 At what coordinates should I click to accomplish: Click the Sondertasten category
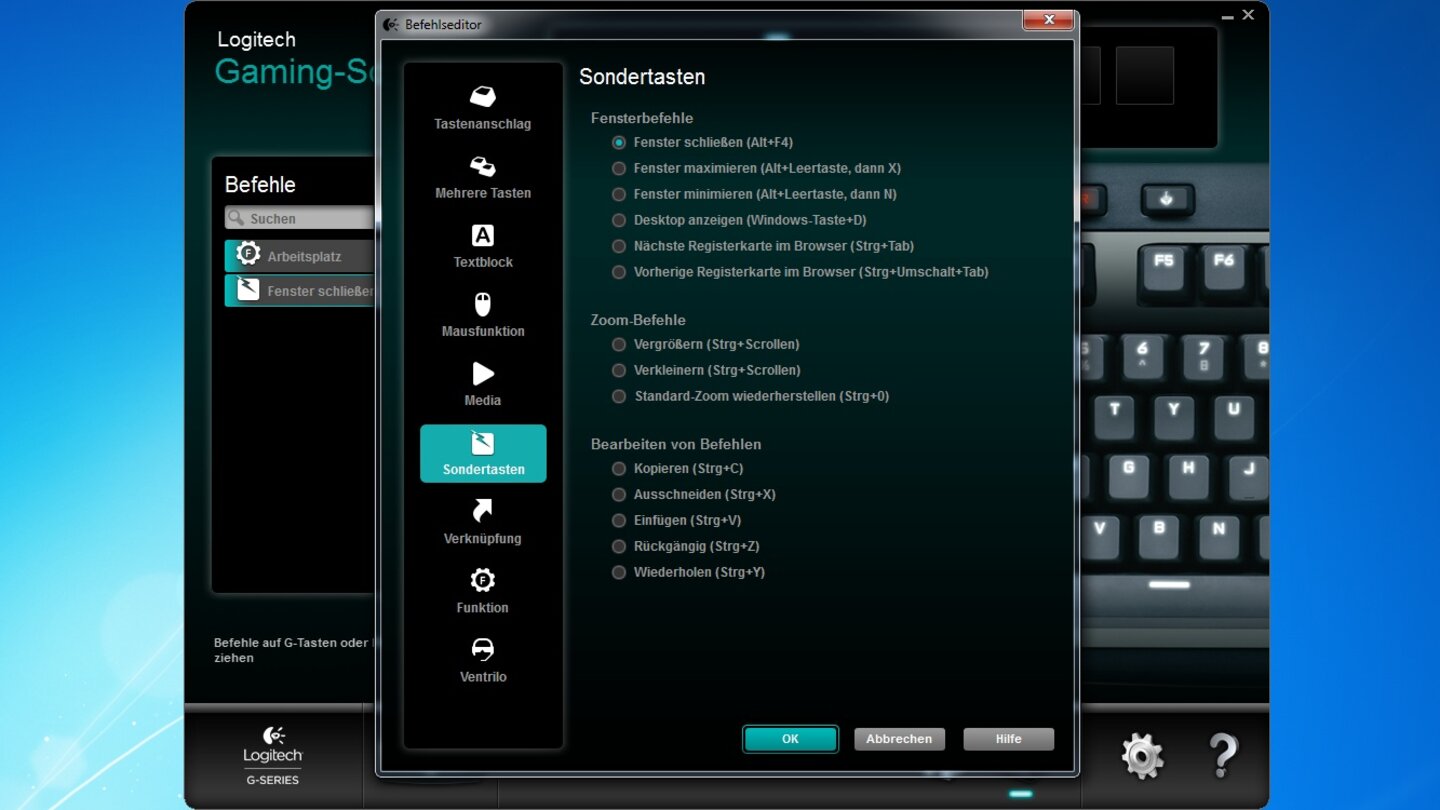(483, 454)
